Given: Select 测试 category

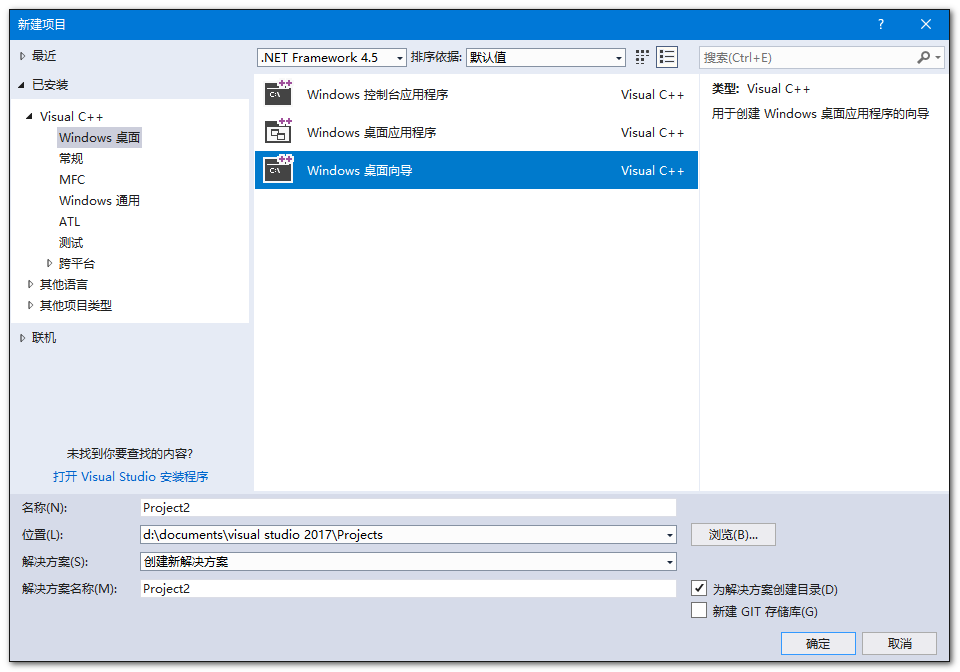Looking at the screenshot, I should tap(71, 242).
